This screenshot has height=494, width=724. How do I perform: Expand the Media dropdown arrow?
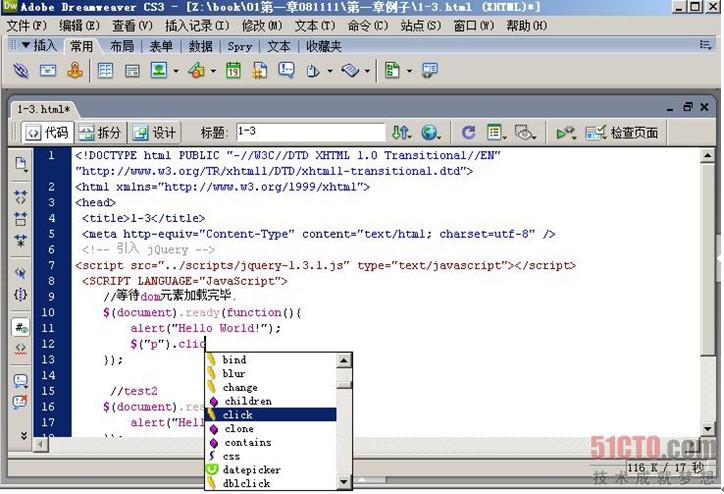pyautogui.click(x=213, y=71)
